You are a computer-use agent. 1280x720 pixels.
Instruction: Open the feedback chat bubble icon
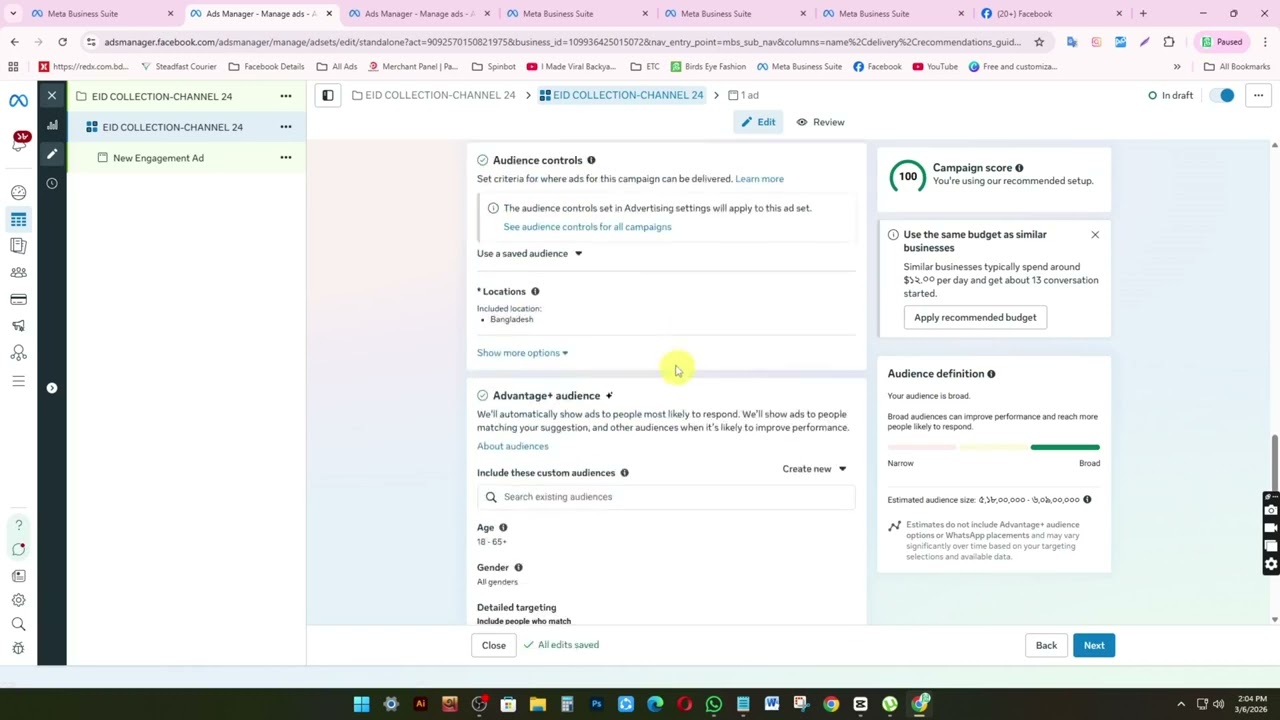click(x=18, y=549)
